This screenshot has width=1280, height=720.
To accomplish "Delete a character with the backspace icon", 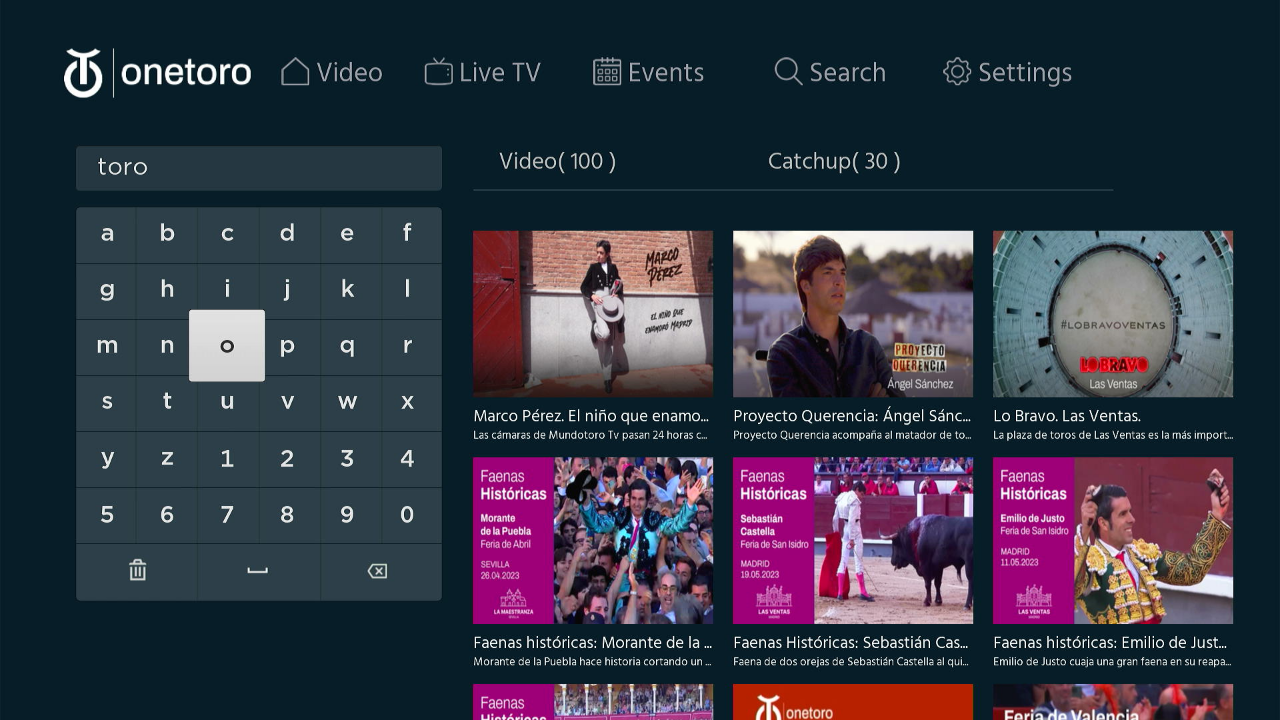I will (x=379, y=571).
